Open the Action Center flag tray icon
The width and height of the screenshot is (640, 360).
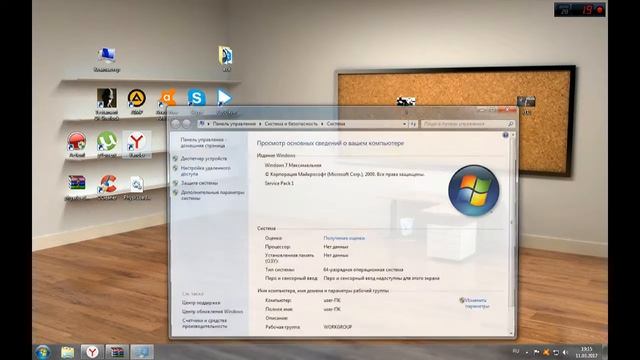(536, 352)
